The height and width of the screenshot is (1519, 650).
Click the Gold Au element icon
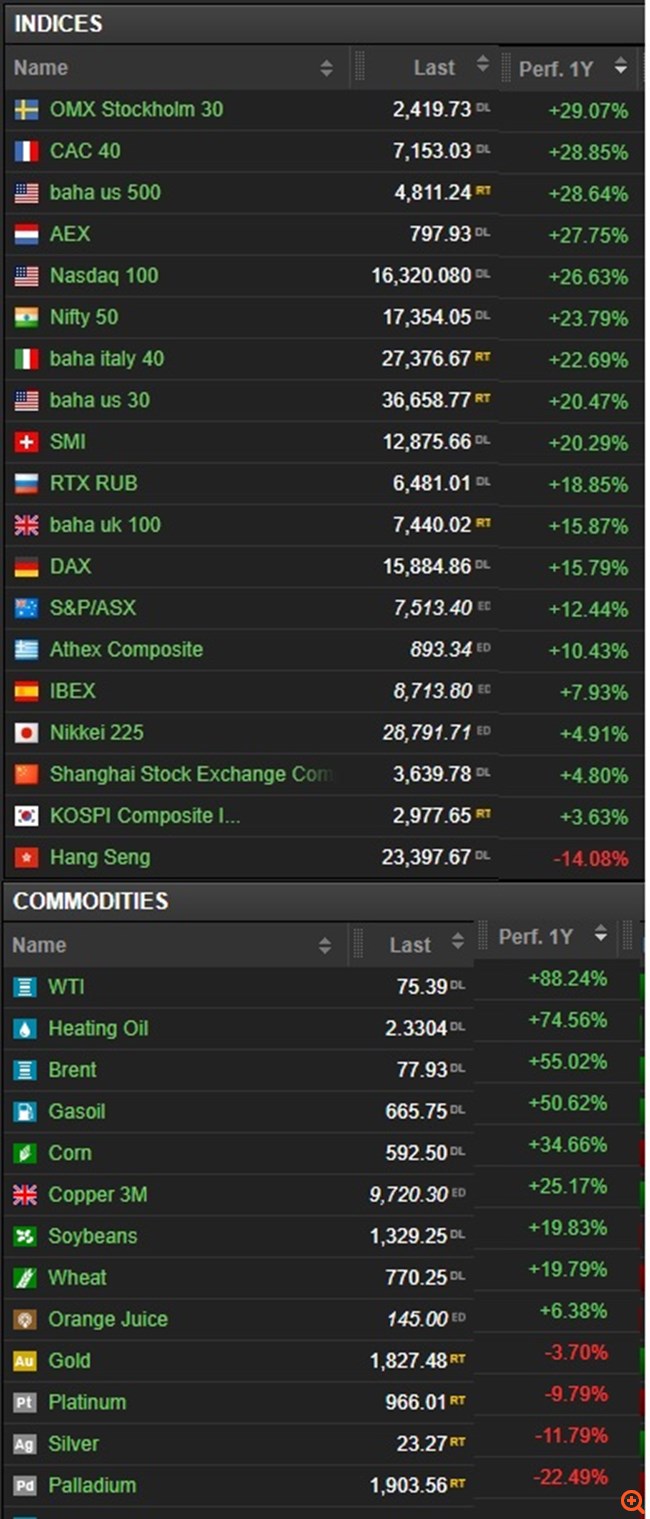point(24,1361)
